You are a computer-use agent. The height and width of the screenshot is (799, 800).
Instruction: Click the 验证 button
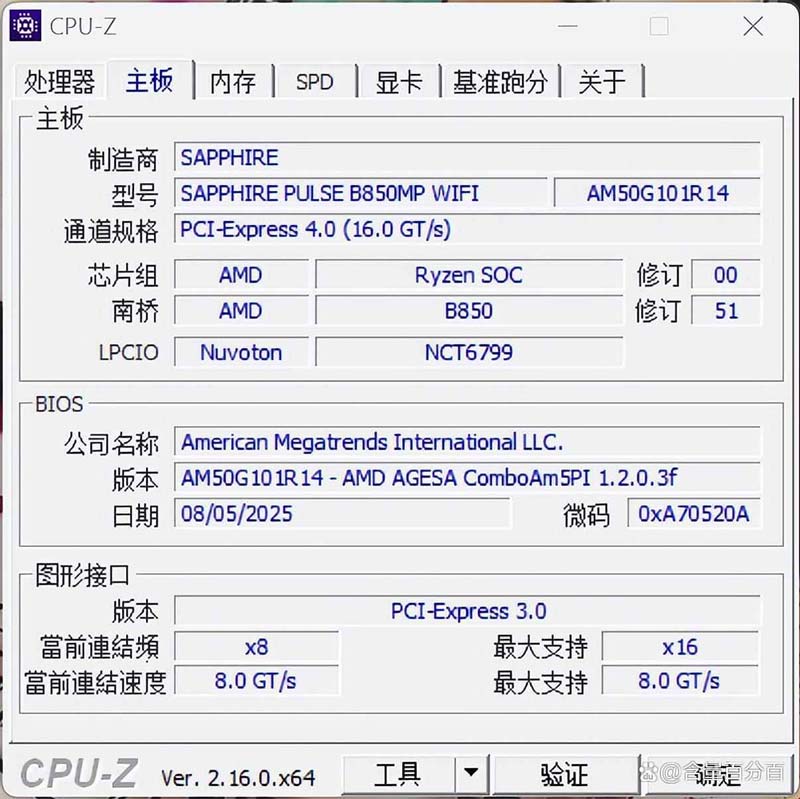pyautogui.click(x=564, y=774)
